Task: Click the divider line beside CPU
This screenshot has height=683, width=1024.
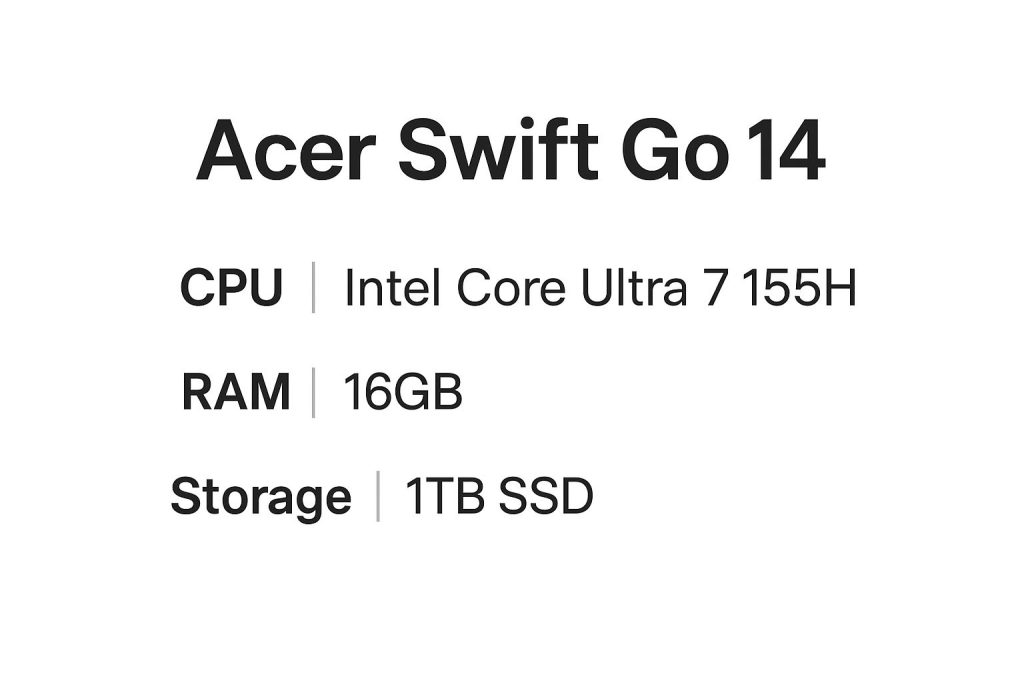Action: click(x=314, y=287)
